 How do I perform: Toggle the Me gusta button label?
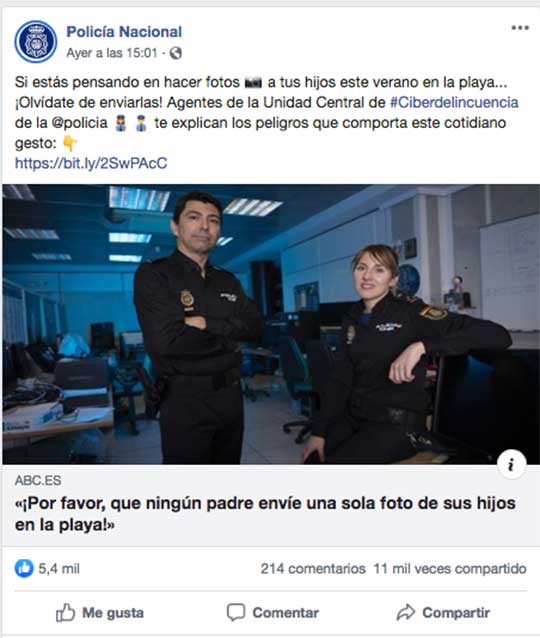click(113, 613)
